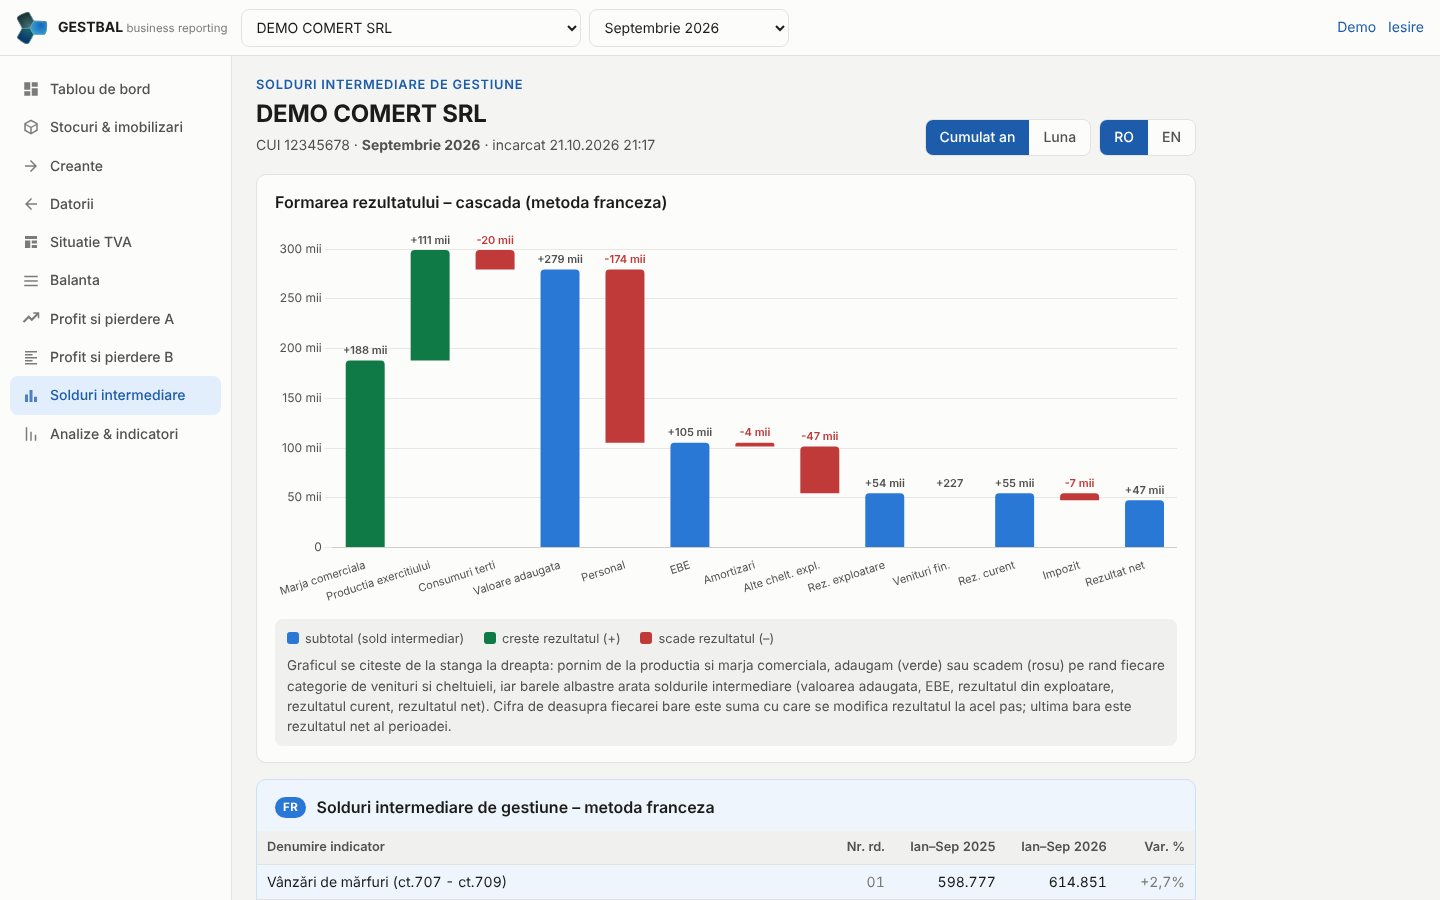Click the Denumire indicator column header
Image resolution: width=1440 pixels, height=900 pixels.
(326, 846)
